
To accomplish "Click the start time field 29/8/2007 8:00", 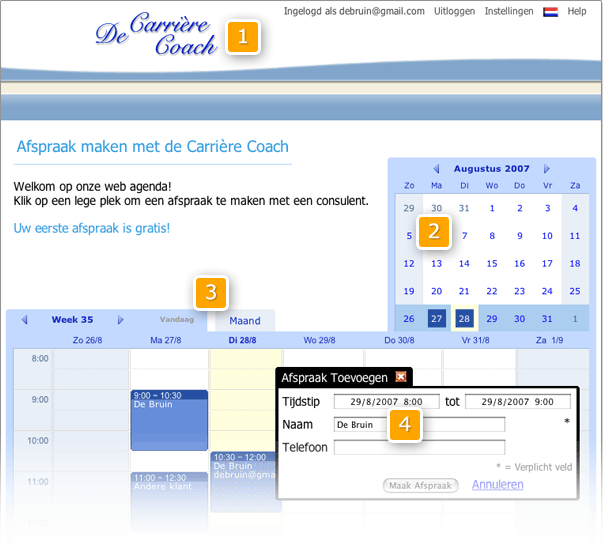I will (x=386, y=402).
